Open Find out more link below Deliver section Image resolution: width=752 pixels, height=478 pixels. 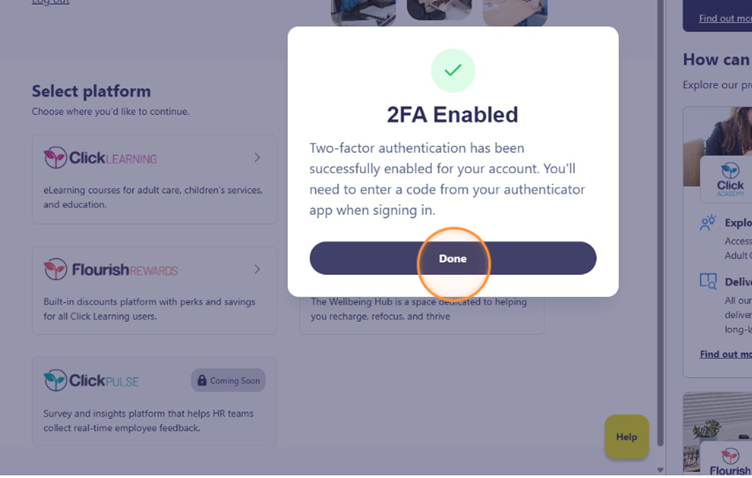point(725,354)
